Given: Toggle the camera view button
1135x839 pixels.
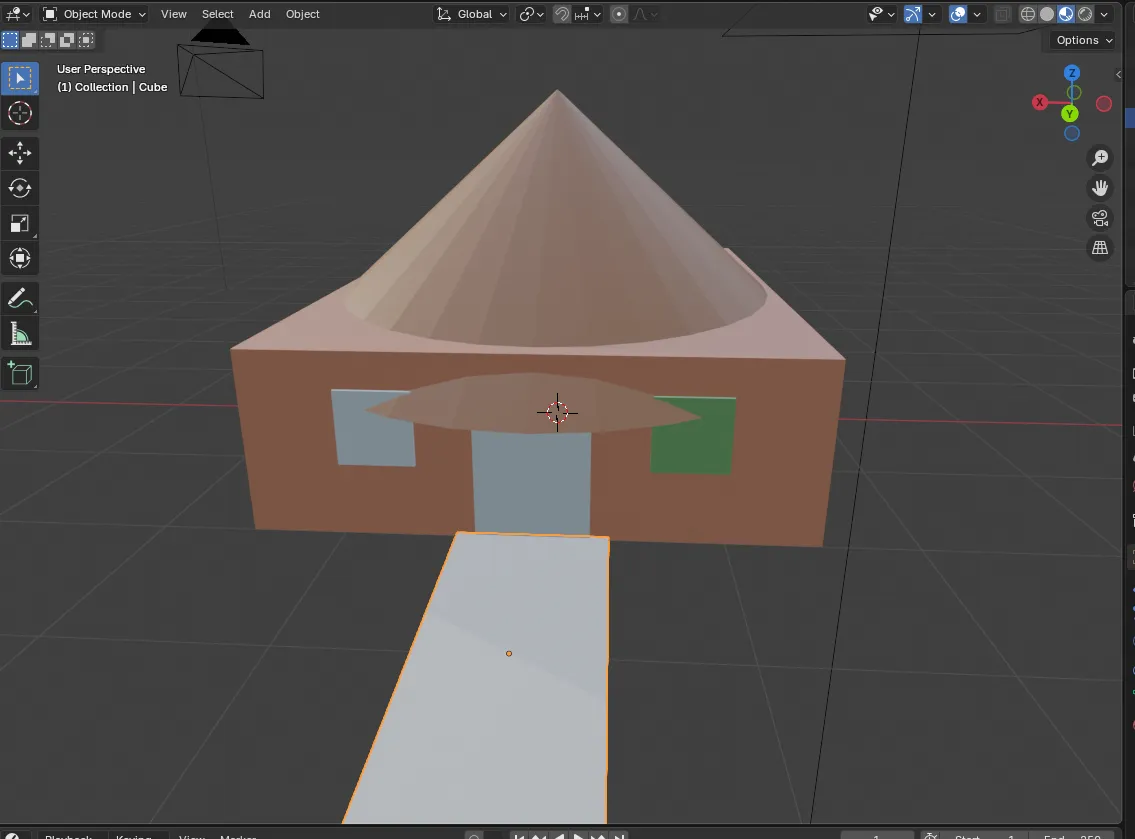Looking at the screenshot, I should [1100, 218].
